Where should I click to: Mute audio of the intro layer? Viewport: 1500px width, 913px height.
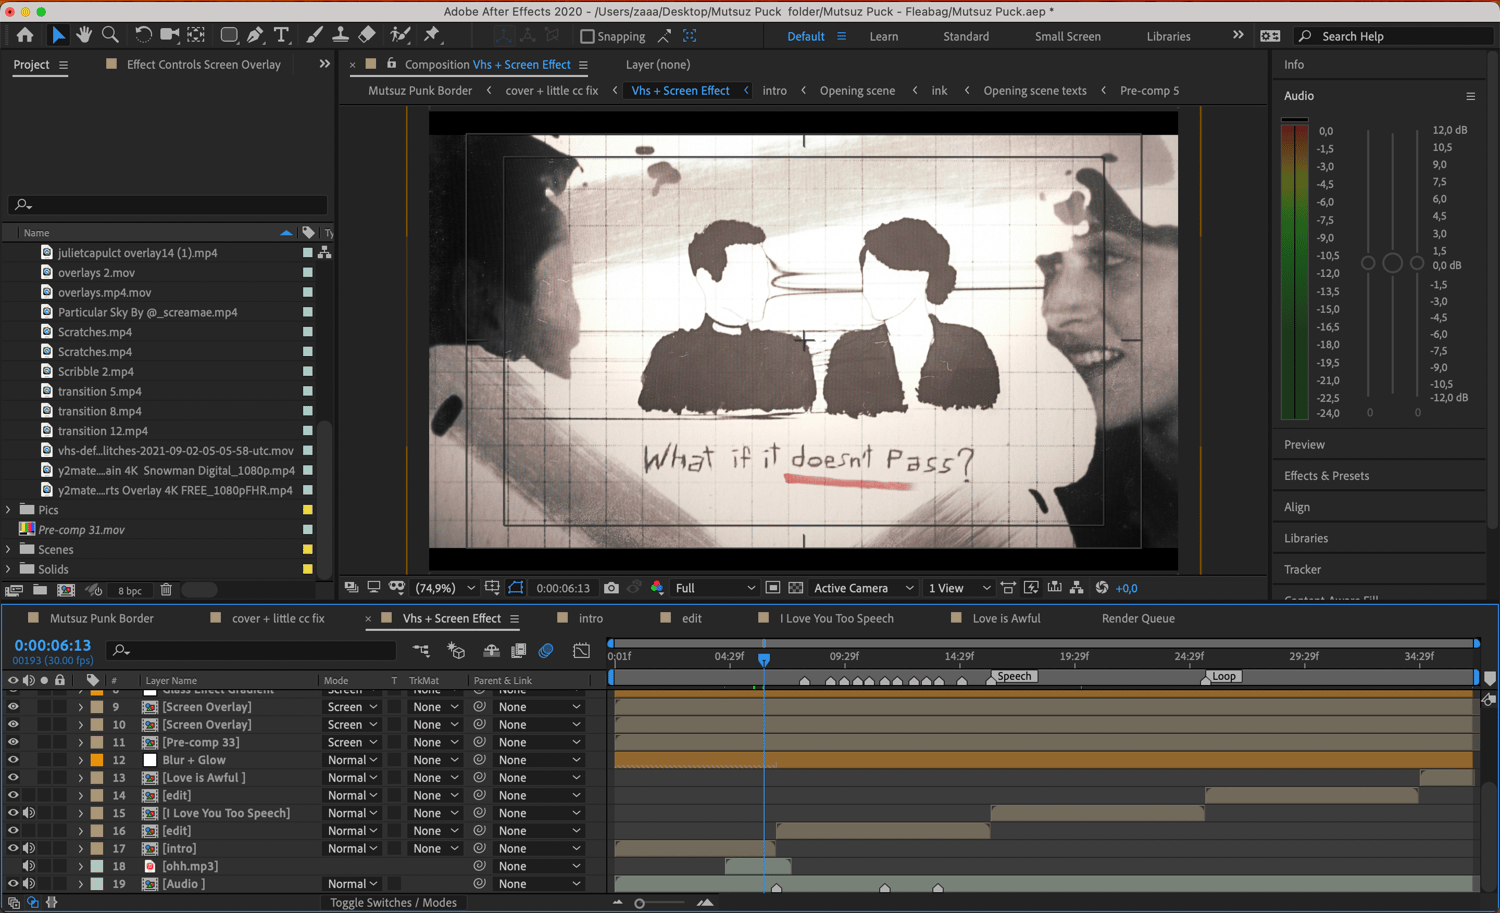pos(29,848)
